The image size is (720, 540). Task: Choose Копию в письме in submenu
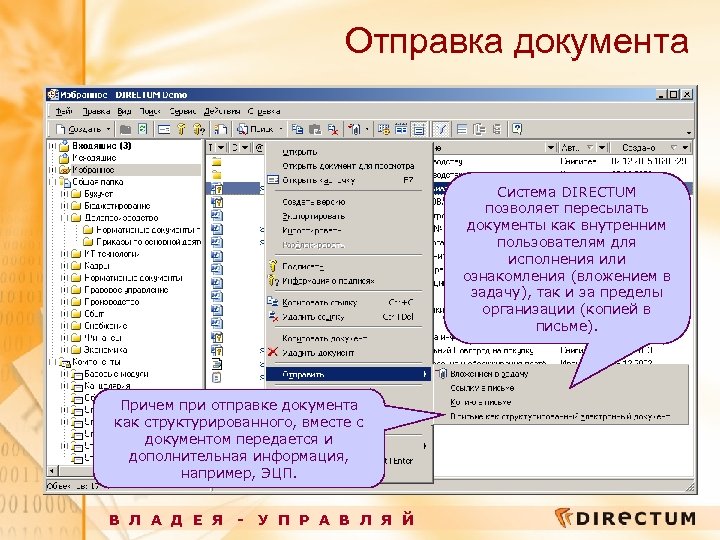pyautogui.click(x=561, y=402)
